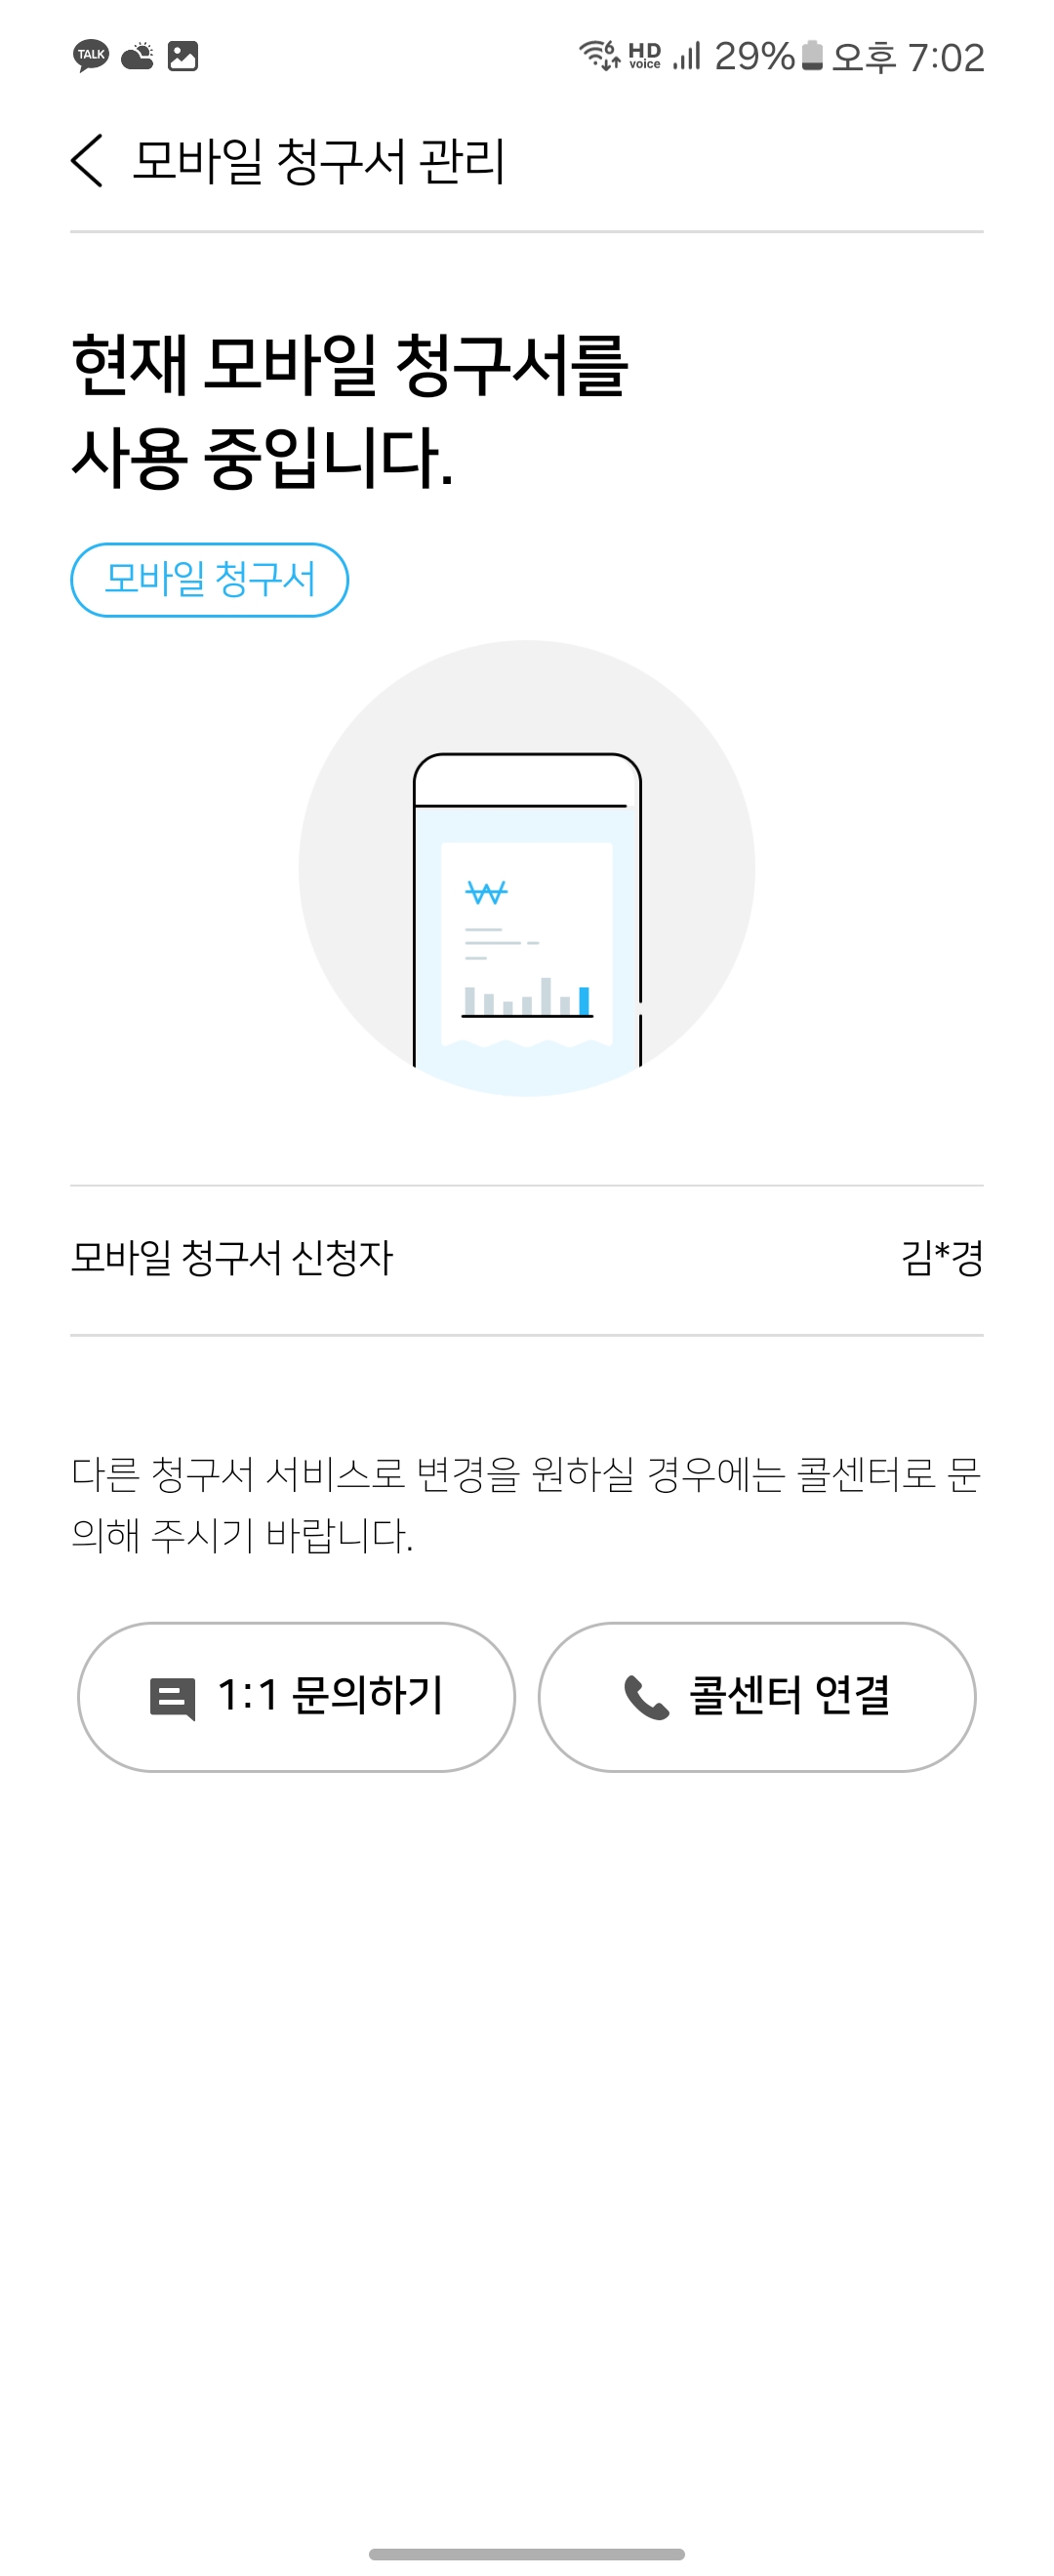Tap the weather notification icon
Image resolution: width=1054 pixels, height=2576 pixels.
coord(137,56)
